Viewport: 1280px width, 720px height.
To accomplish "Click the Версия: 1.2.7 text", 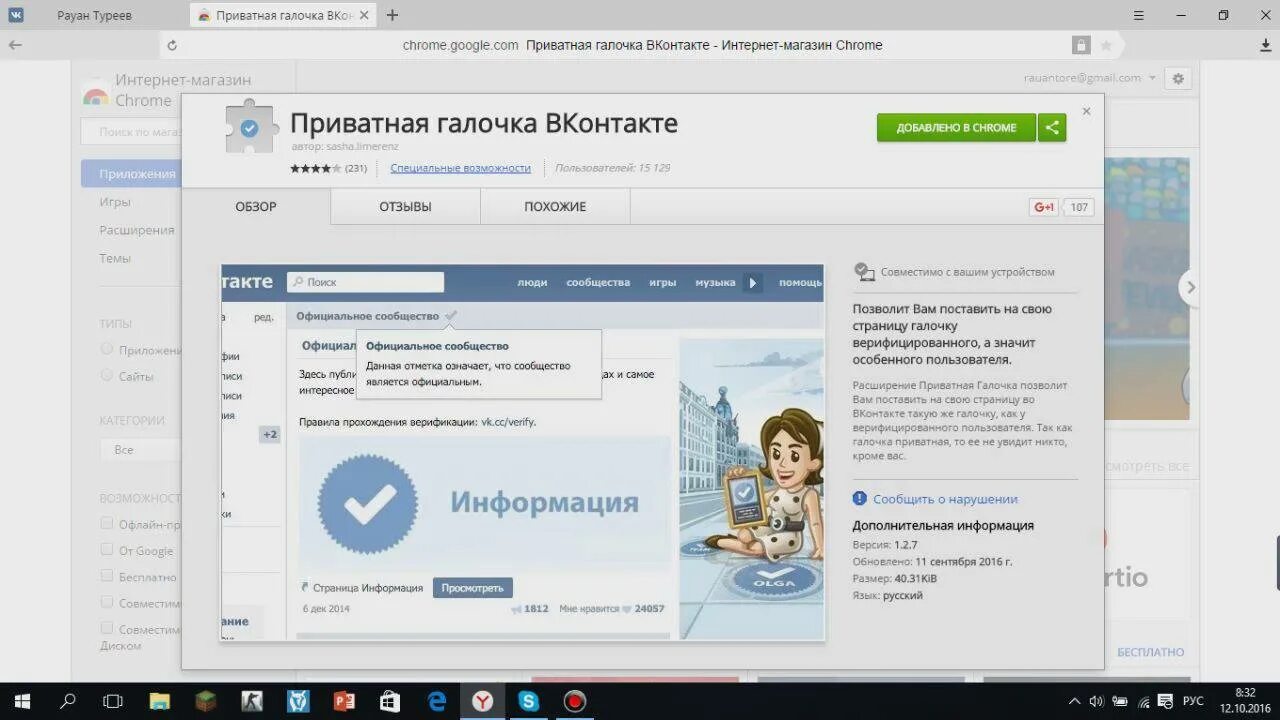I will point(884,545).
